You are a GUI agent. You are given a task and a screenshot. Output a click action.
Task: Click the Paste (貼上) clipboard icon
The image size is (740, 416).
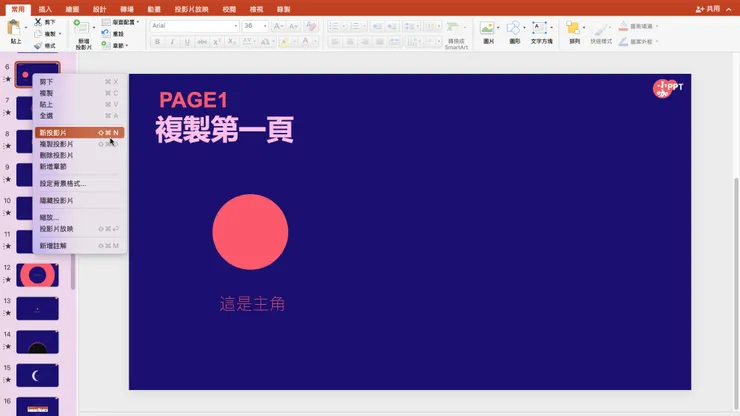[14, 28]
